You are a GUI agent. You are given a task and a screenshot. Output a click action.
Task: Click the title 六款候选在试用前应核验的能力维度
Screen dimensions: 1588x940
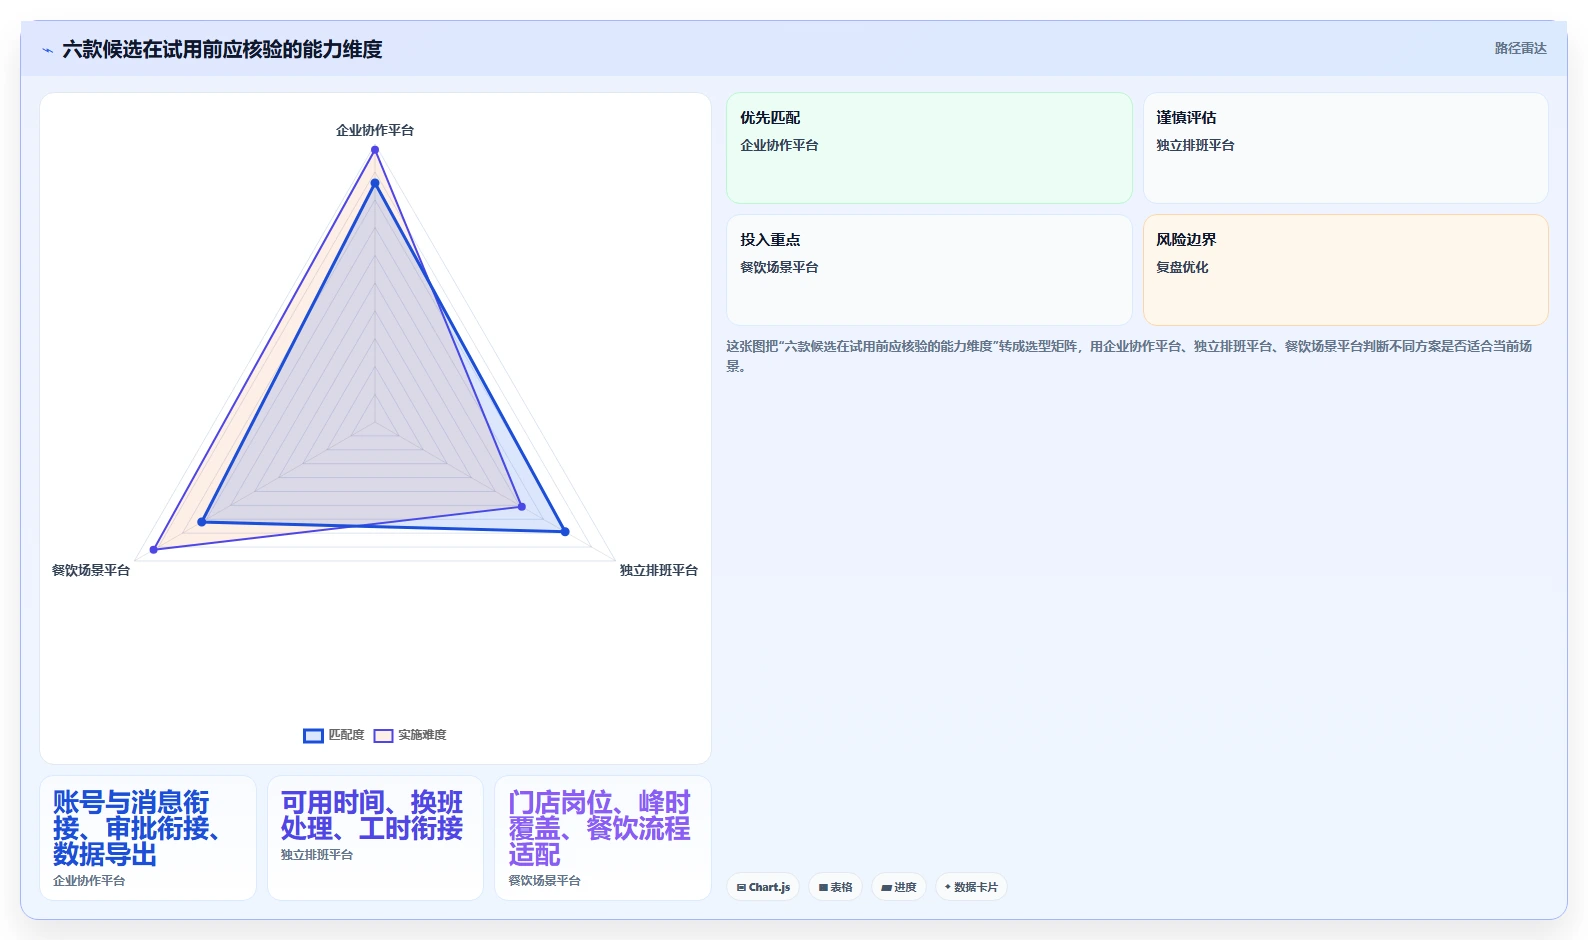(222, 49)
